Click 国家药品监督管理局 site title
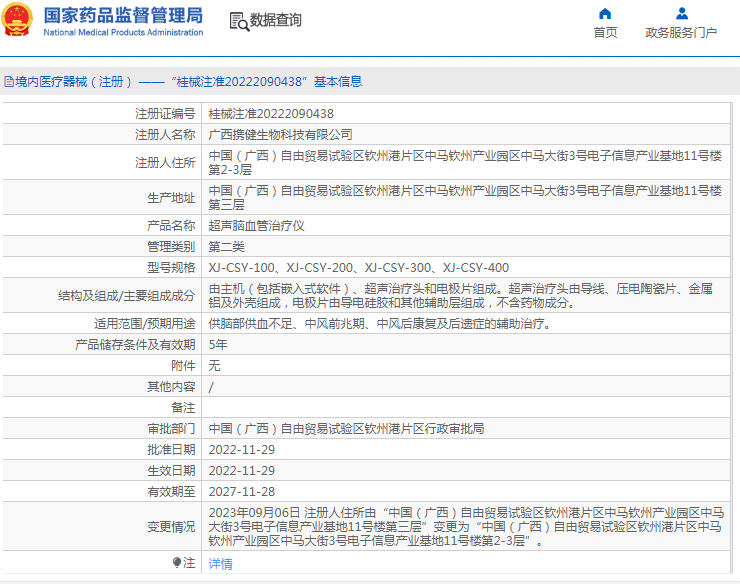740x584 pixels. 123,15
